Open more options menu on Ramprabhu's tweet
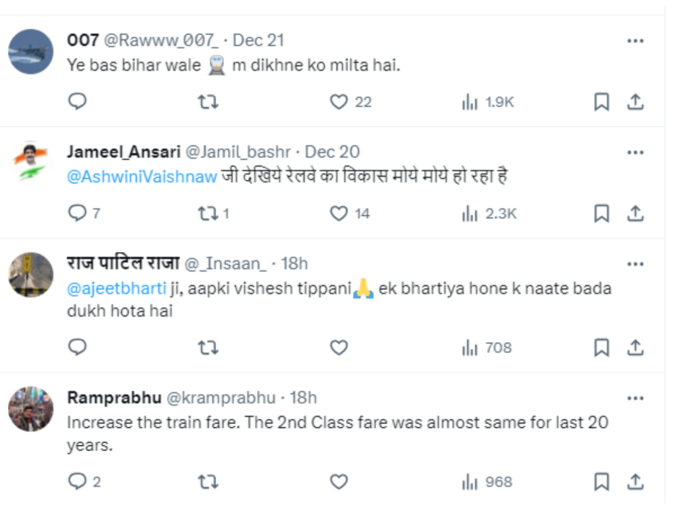 click(x=635, y=398)
